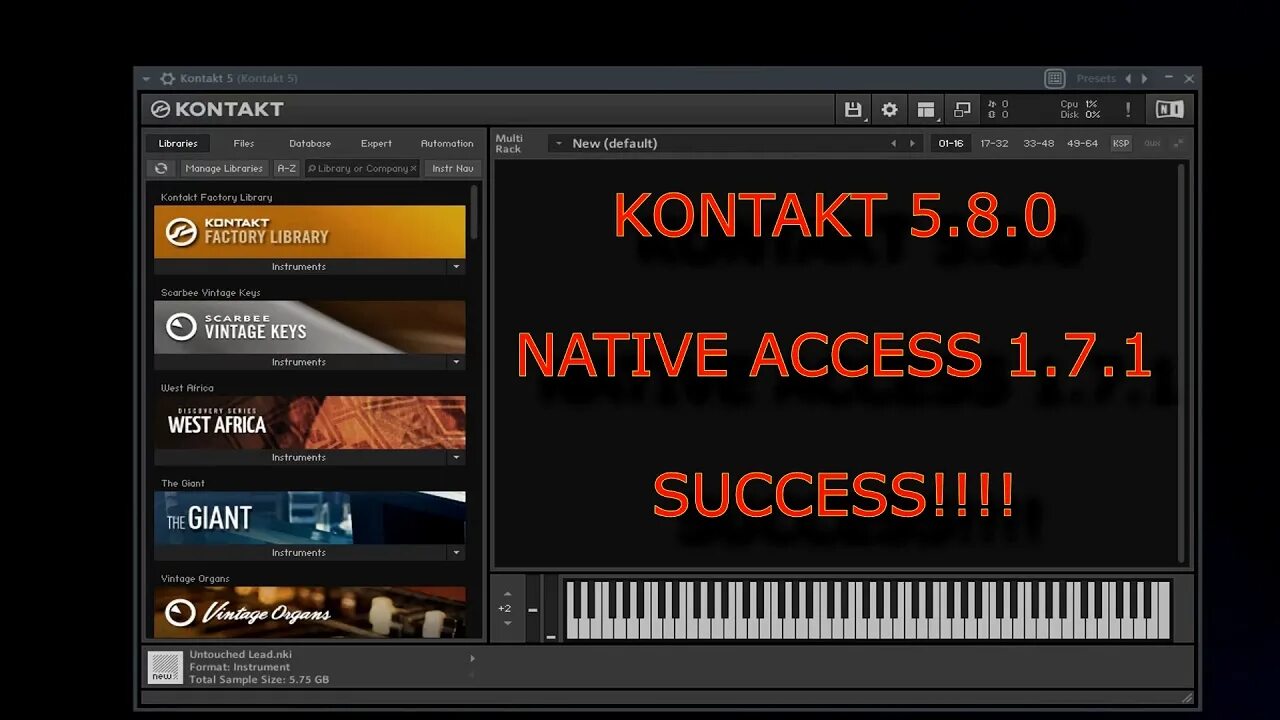1280x720 pixels.
Task: Click the Cpu usage readout
Action: click(1080, 104)
